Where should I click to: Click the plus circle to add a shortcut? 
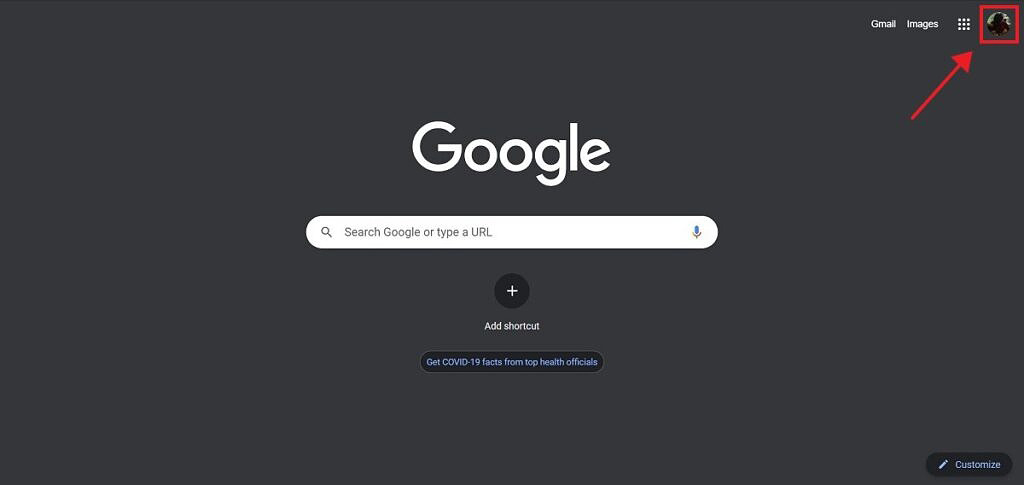(512, 290)
